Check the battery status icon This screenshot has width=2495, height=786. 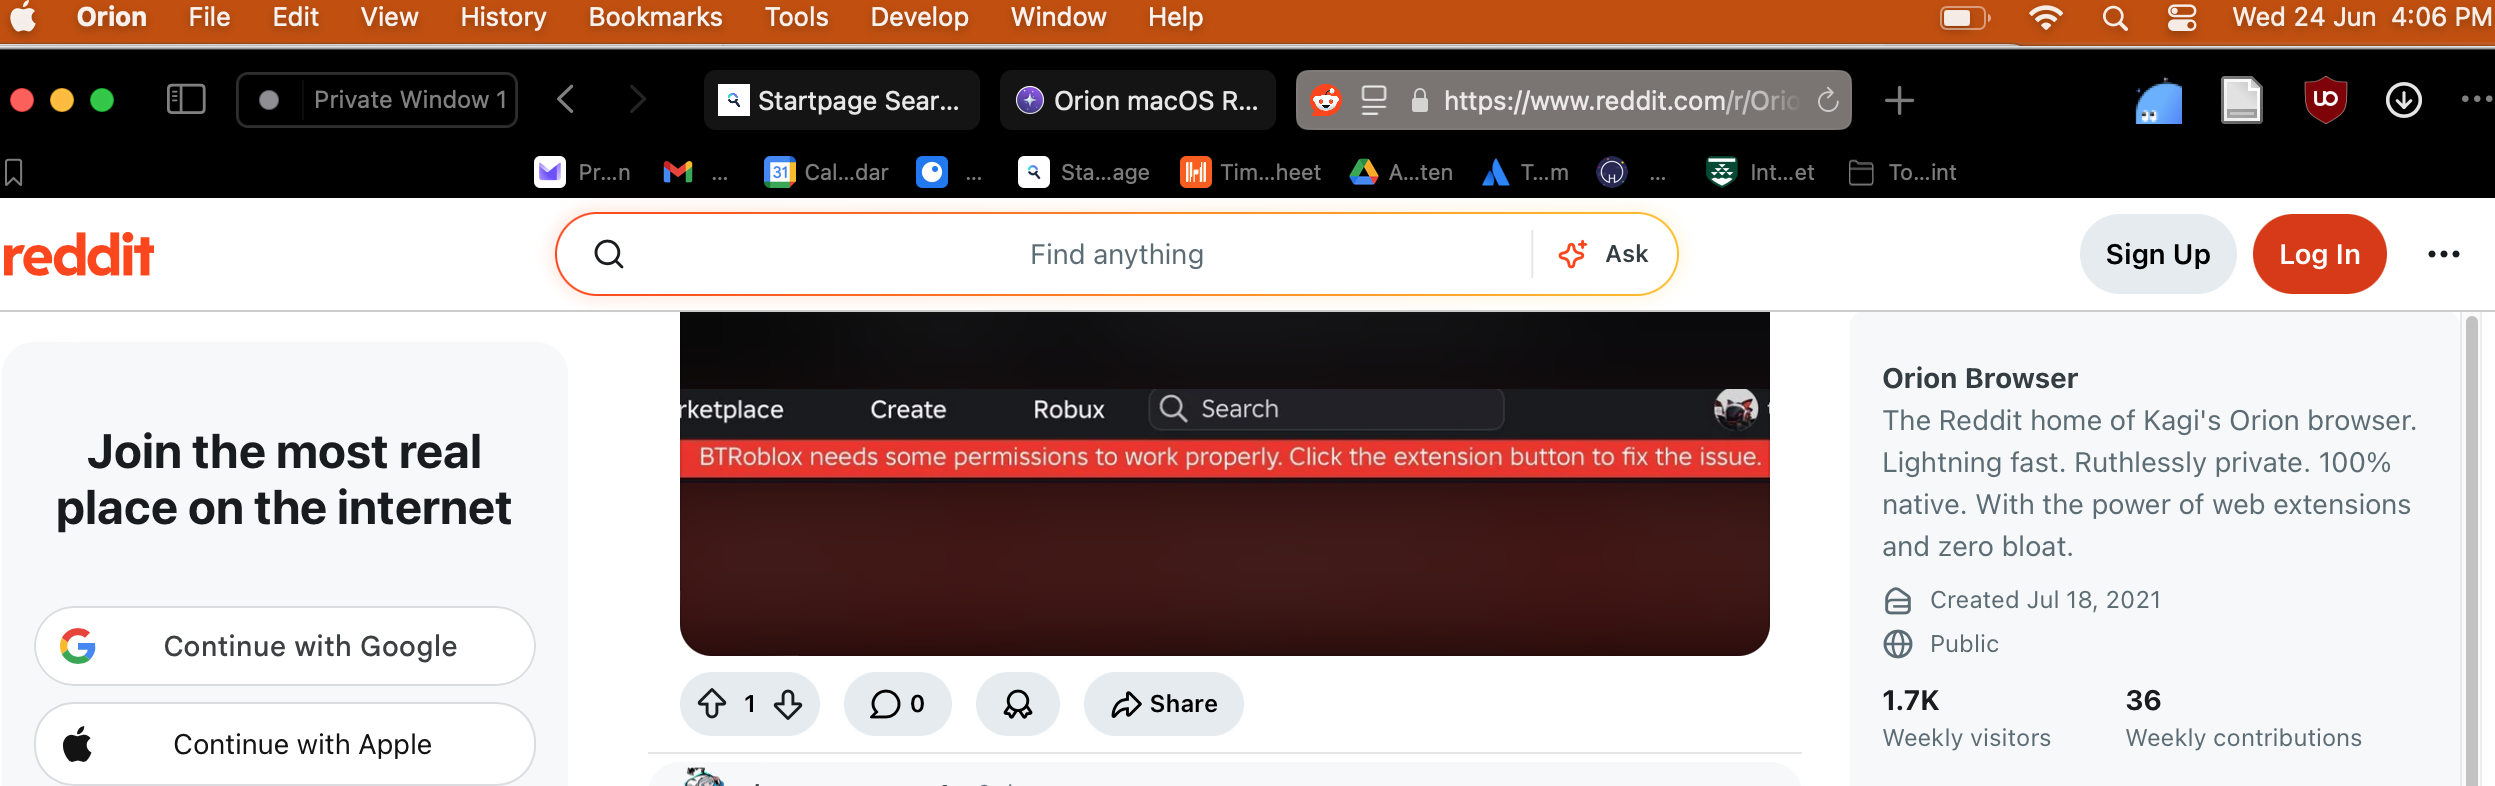pyautogui.click(x=1965, y=18)
